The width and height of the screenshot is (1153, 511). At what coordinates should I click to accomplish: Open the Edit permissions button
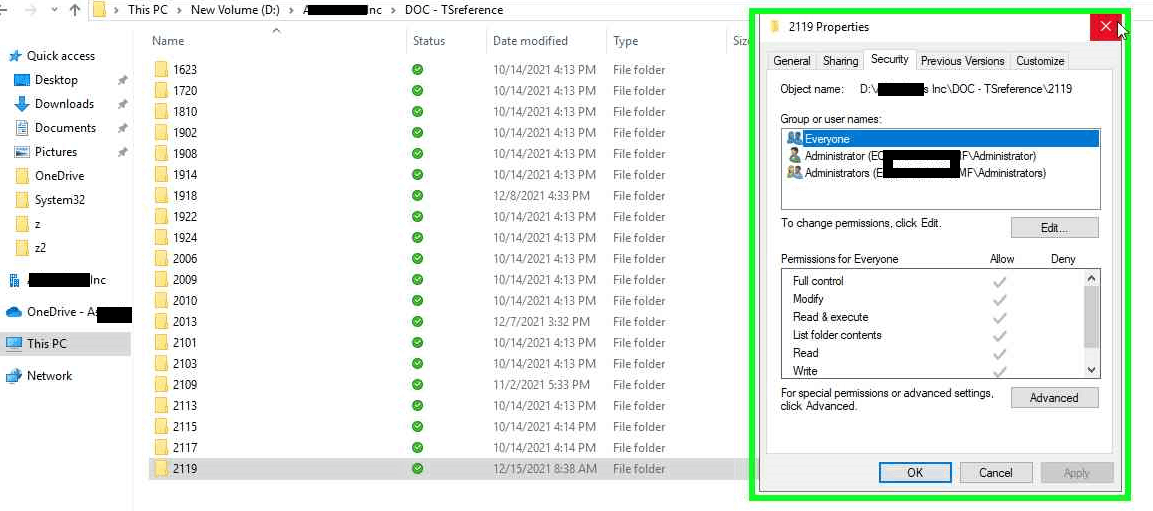click(x=1054, y=228)
